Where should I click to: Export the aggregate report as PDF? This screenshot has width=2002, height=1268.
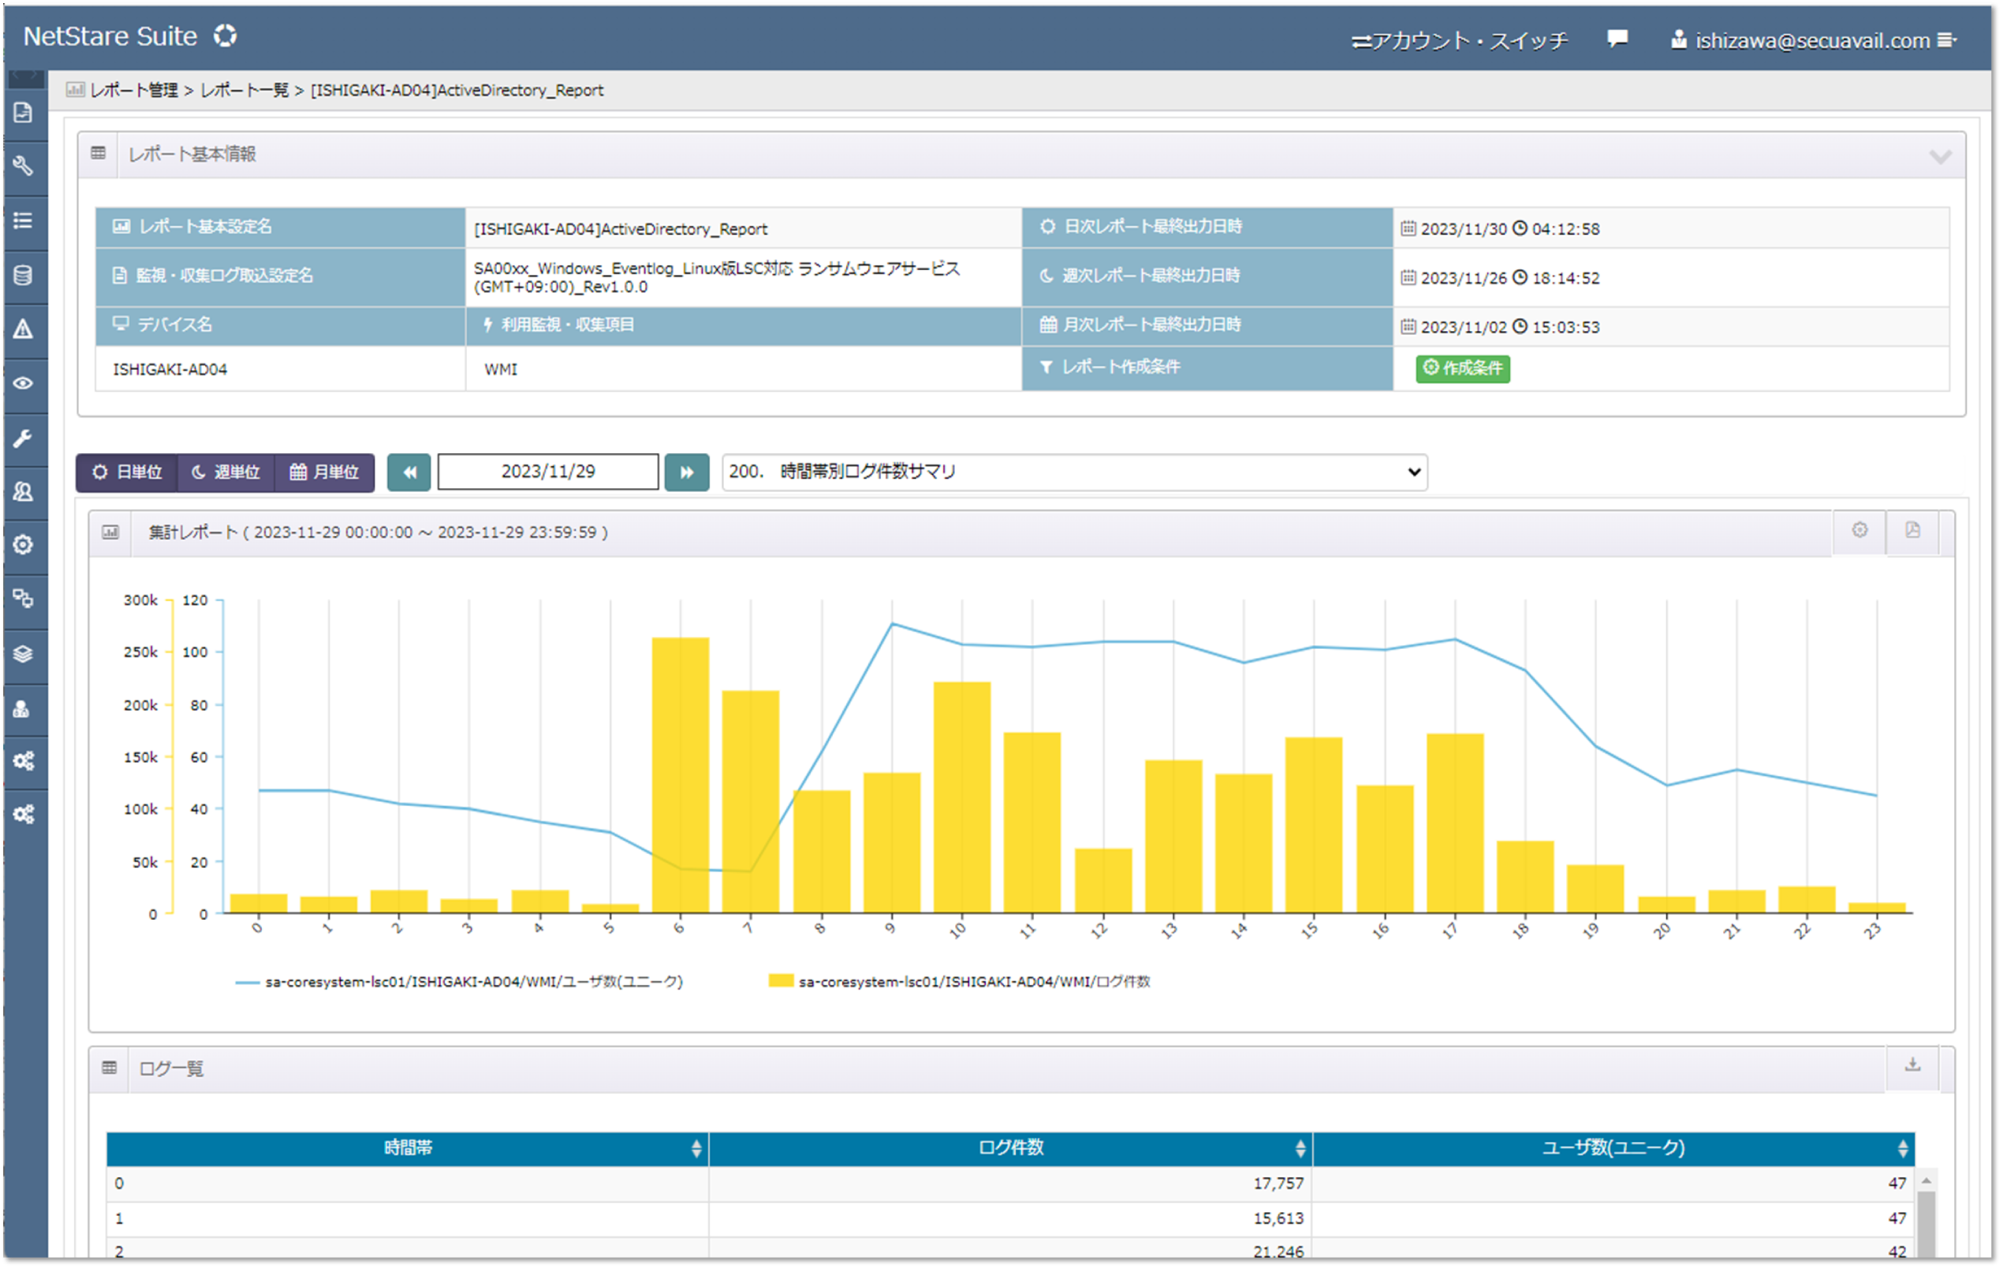(1912, 530)
